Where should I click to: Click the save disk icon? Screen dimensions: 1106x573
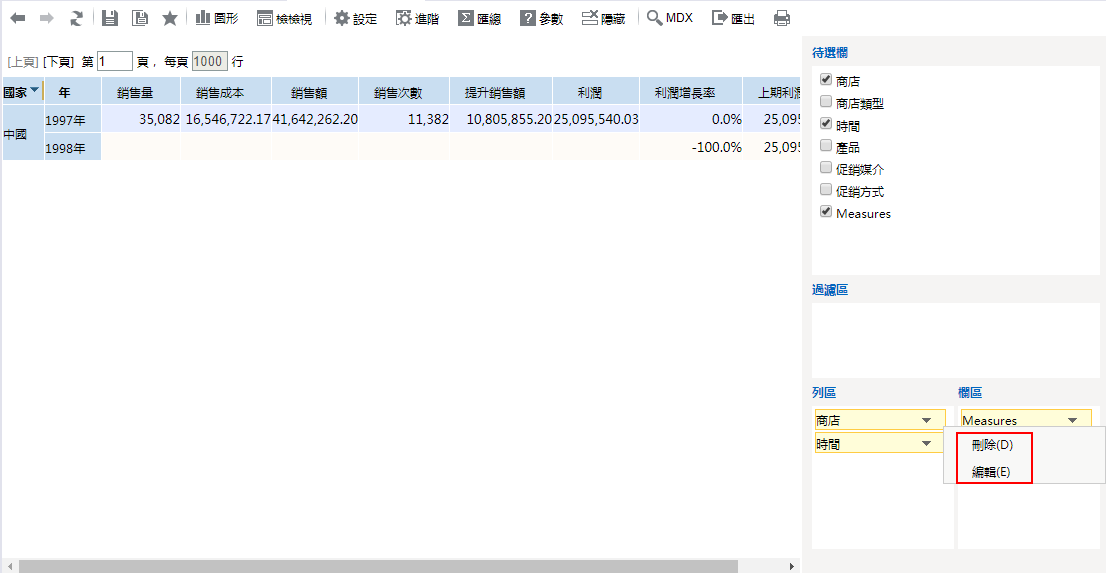coord(110,18)
